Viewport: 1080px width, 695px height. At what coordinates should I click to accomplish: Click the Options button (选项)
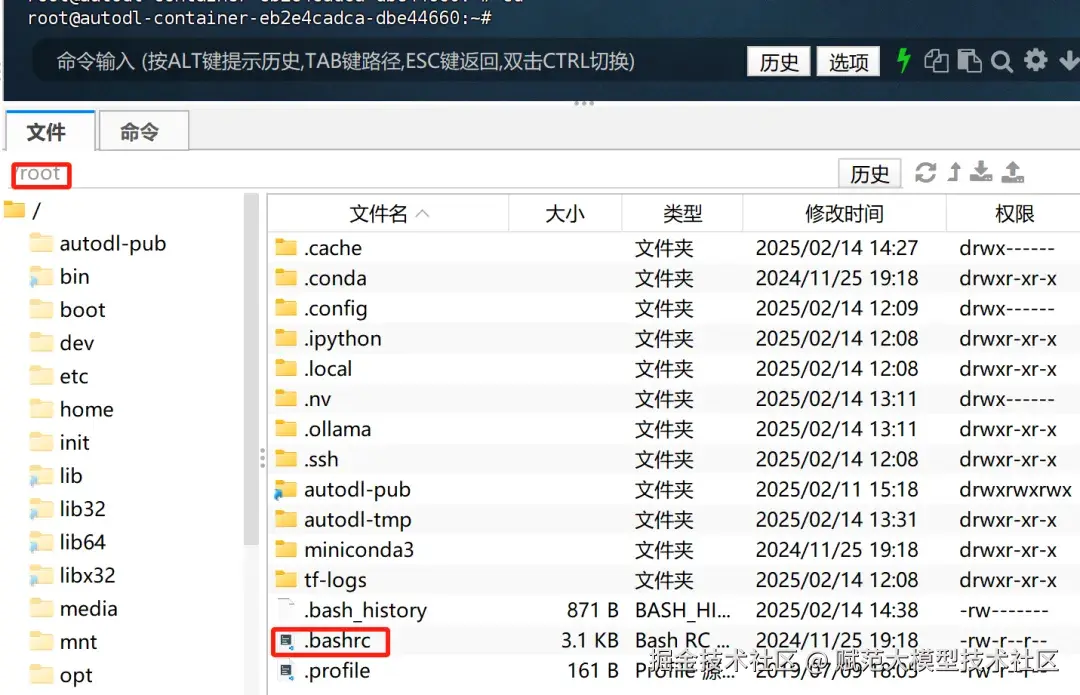tap(848, 62)
